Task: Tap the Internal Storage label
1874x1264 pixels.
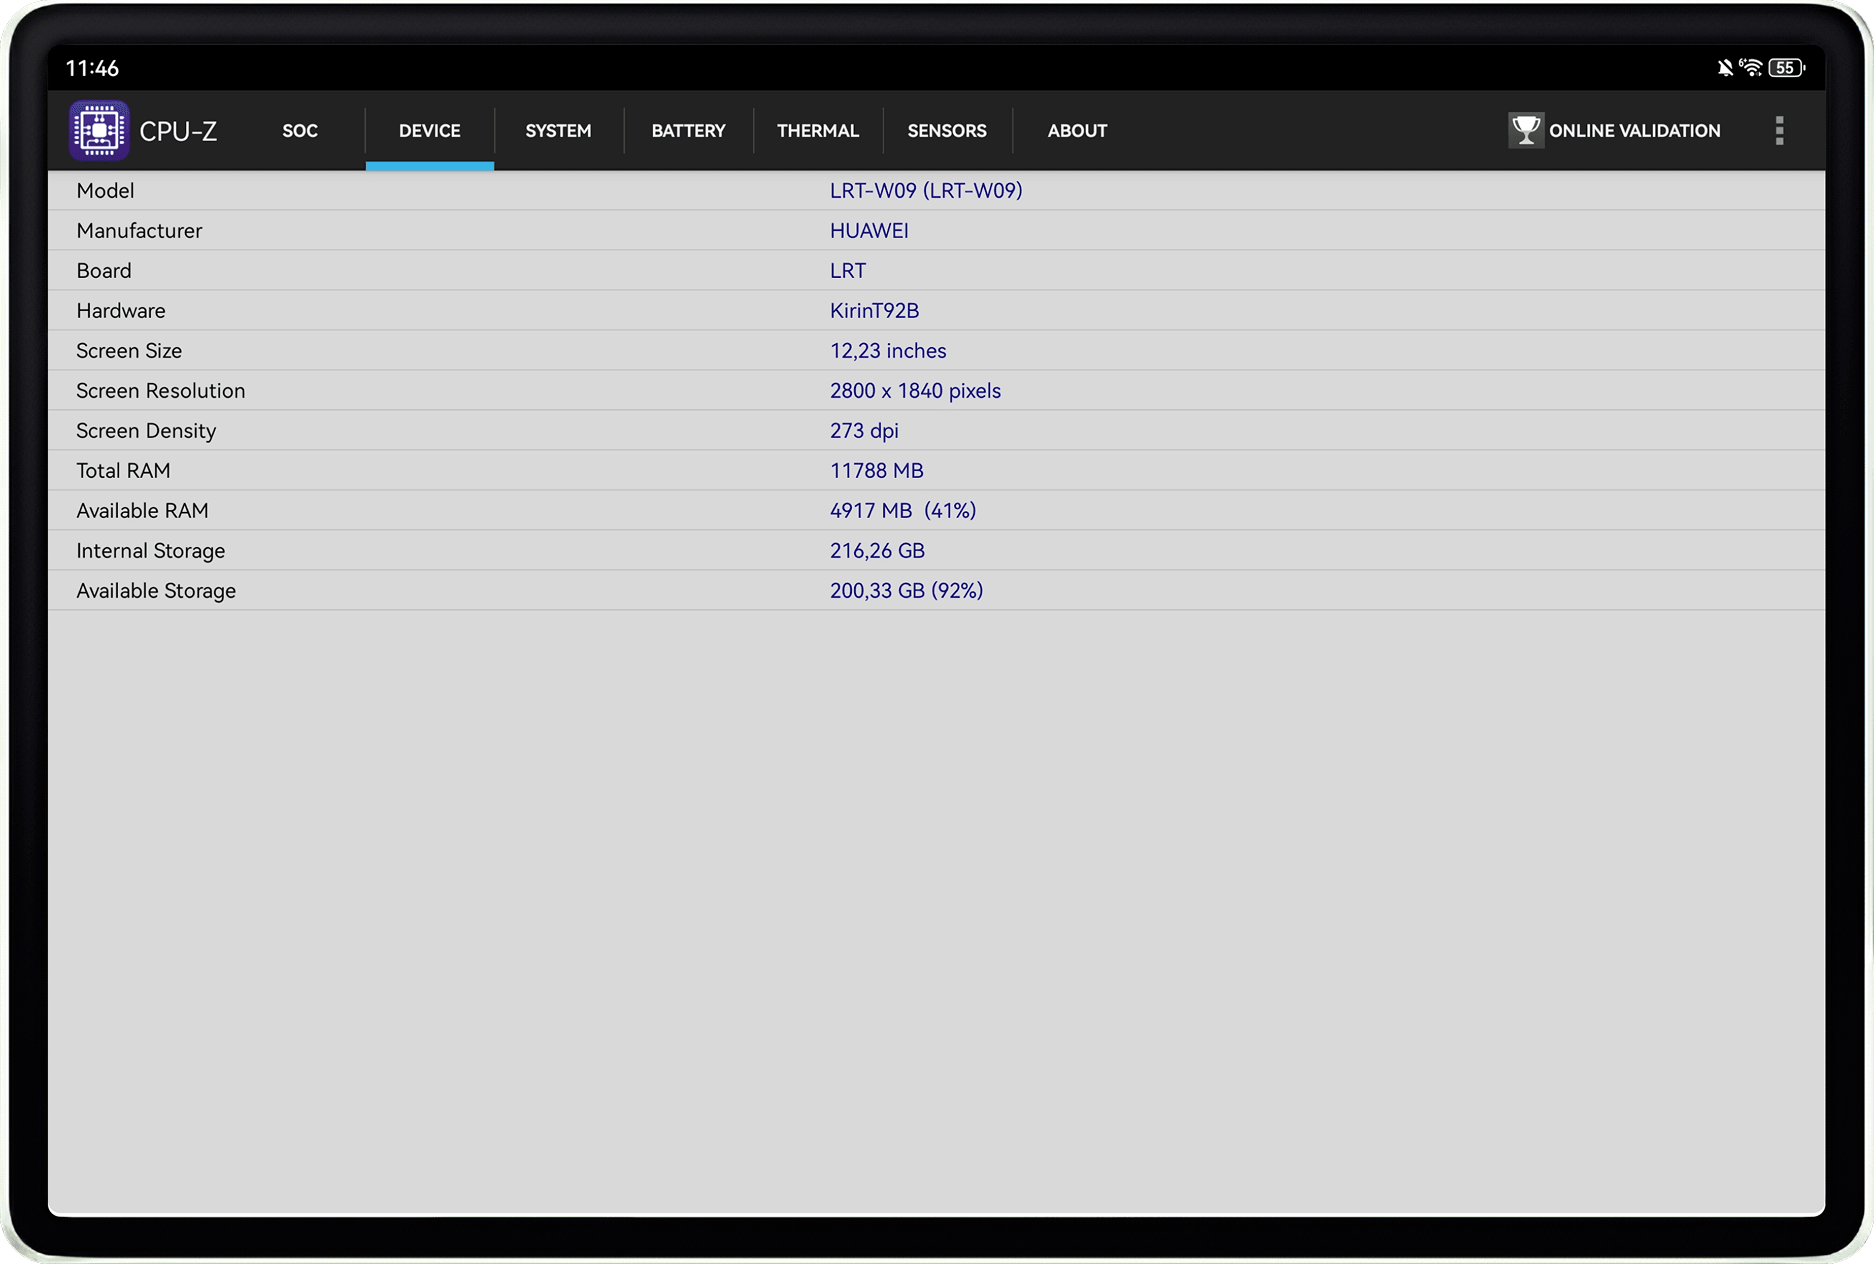Action: click(151, 551)
